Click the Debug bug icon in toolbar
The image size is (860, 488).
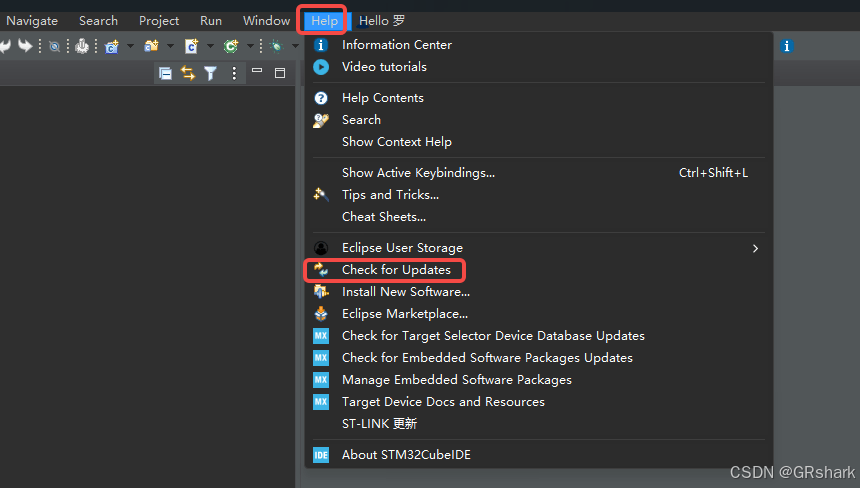click(x=277, y=46)
